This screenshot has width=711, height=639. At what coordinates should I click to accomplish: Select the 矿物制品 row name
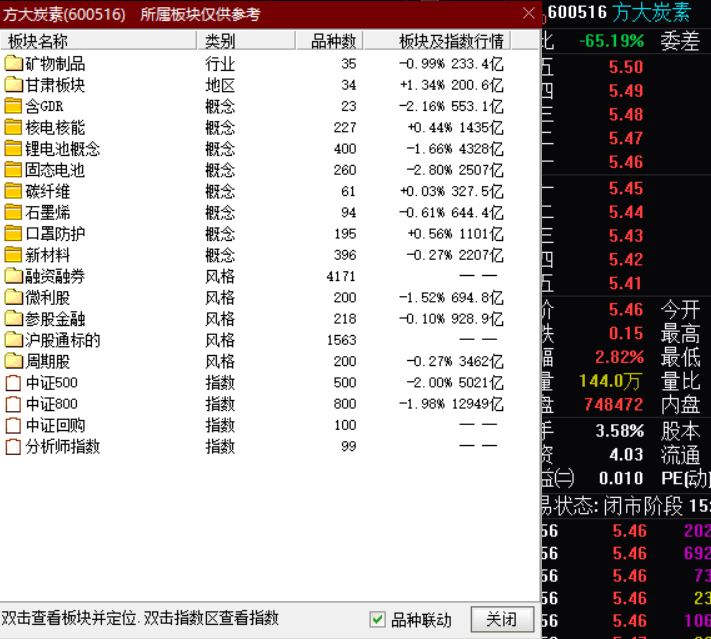click(55, 64)
